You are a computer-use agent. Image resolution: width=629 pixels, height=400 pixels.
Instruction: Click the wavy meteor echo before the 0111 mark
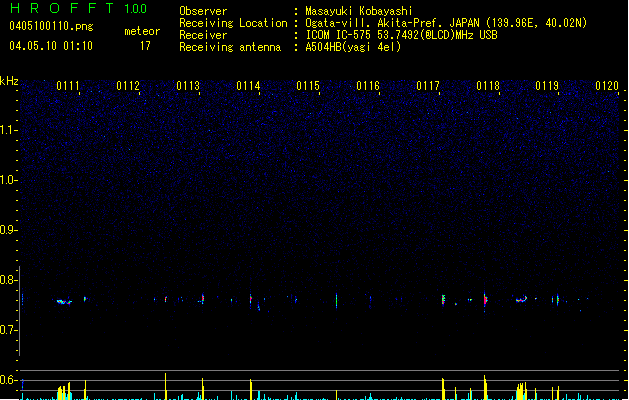point(64,302)
